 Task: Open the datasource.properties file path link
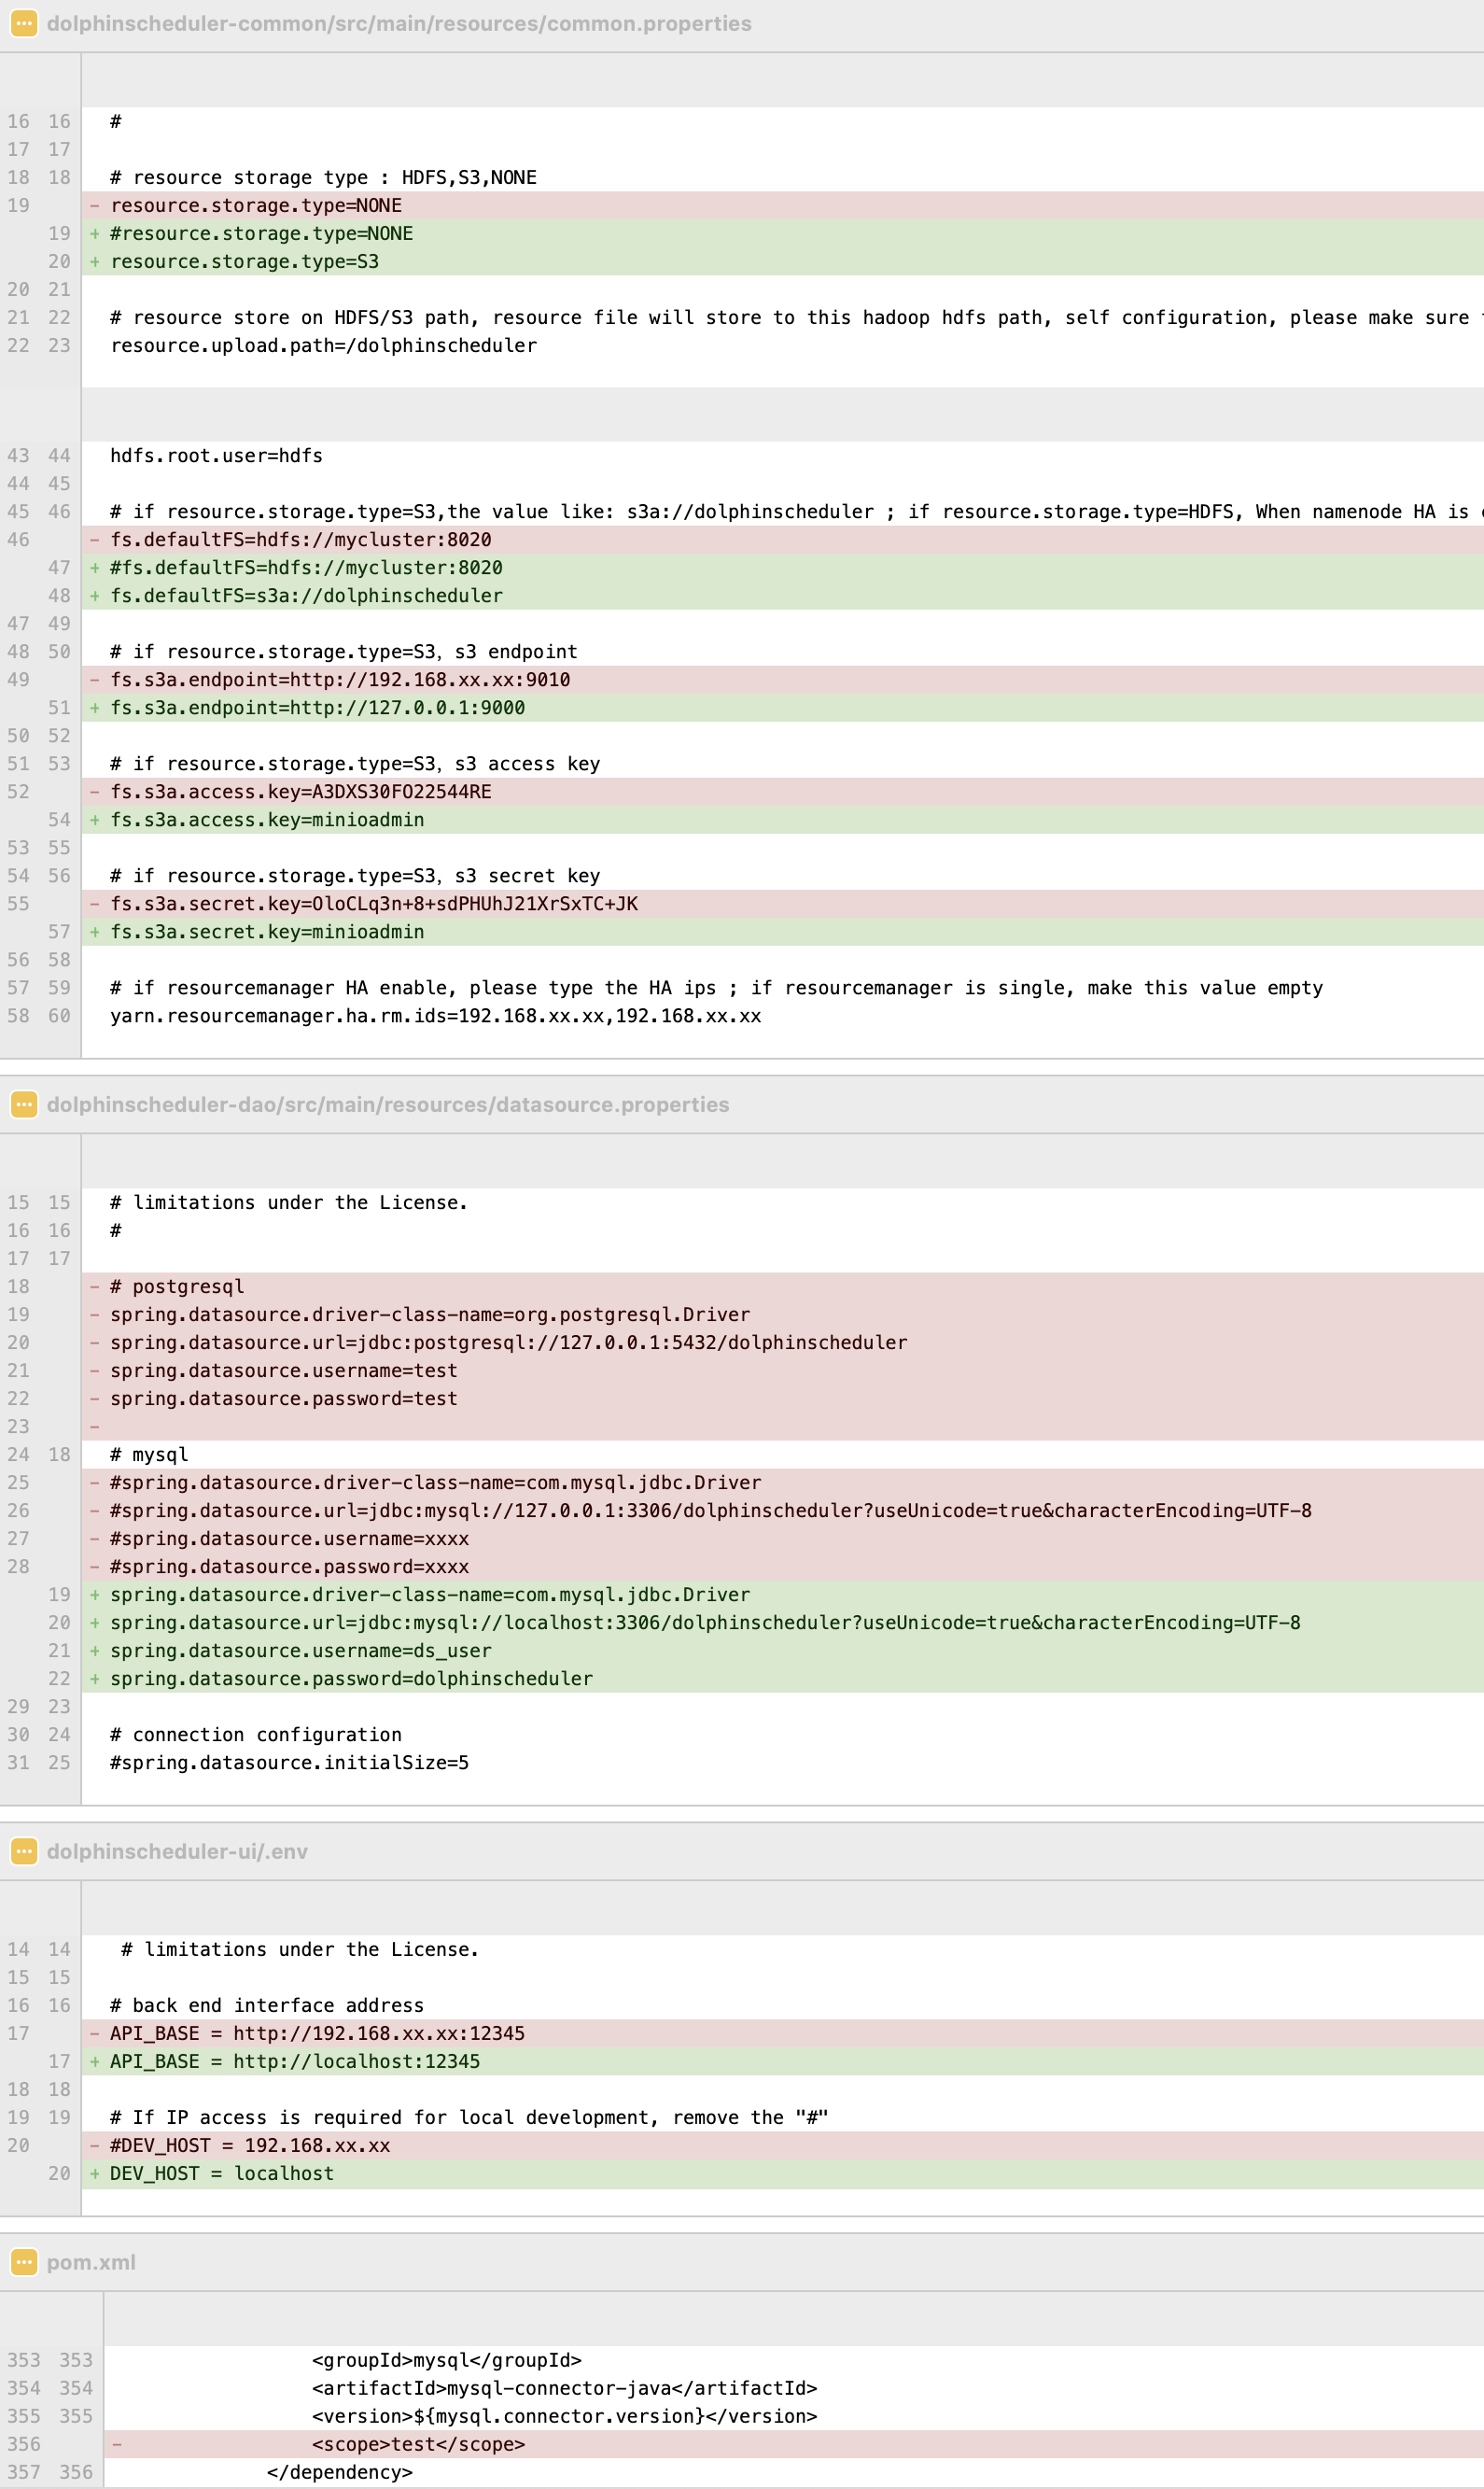coord(388,1104)
